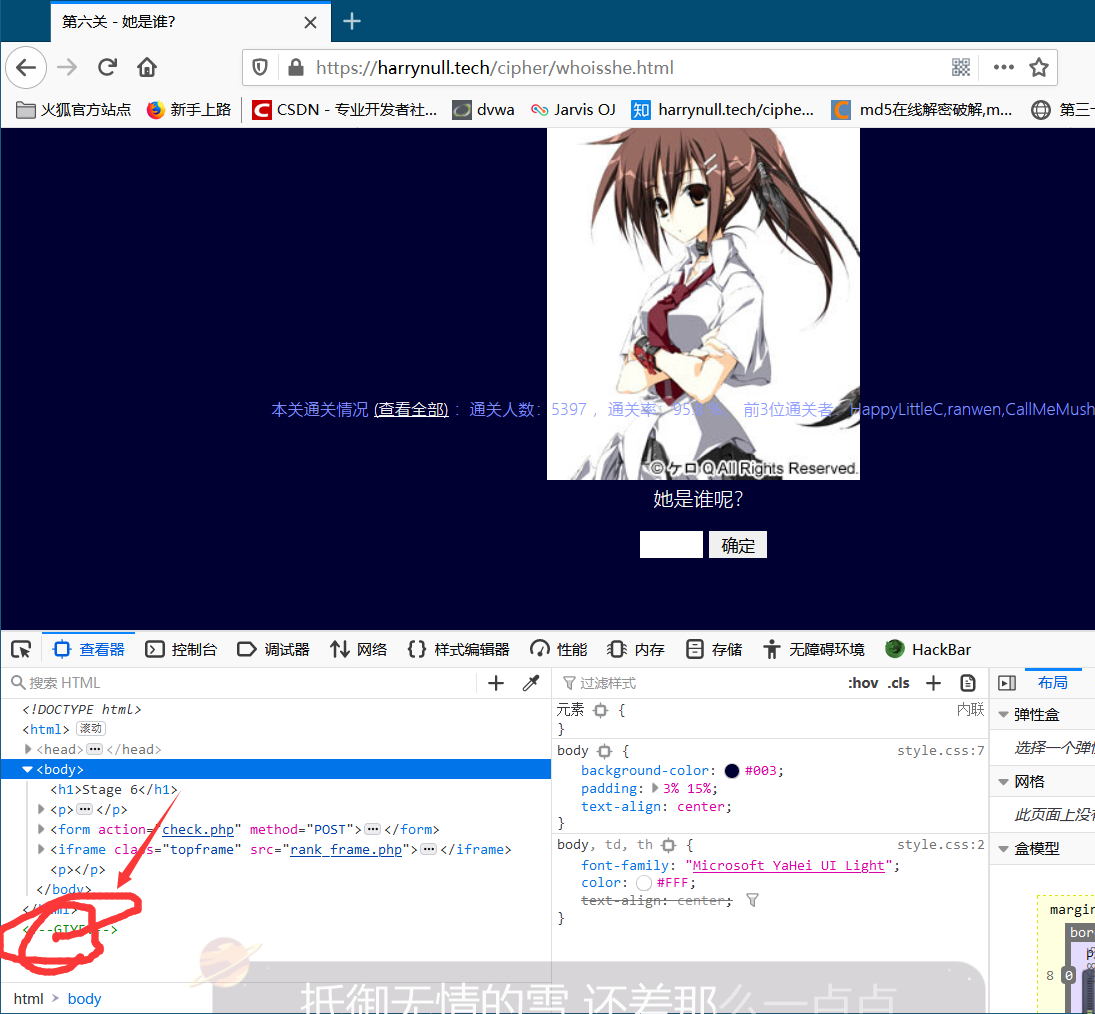Screen dimensions: 1095x1014
Task: Open the check.php link in the markup
Action: tap(198, 829)
